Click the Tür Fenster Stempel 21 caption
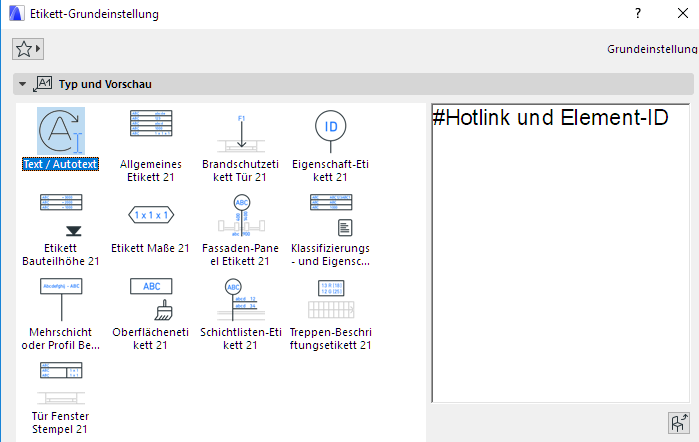 pos(60,423)
